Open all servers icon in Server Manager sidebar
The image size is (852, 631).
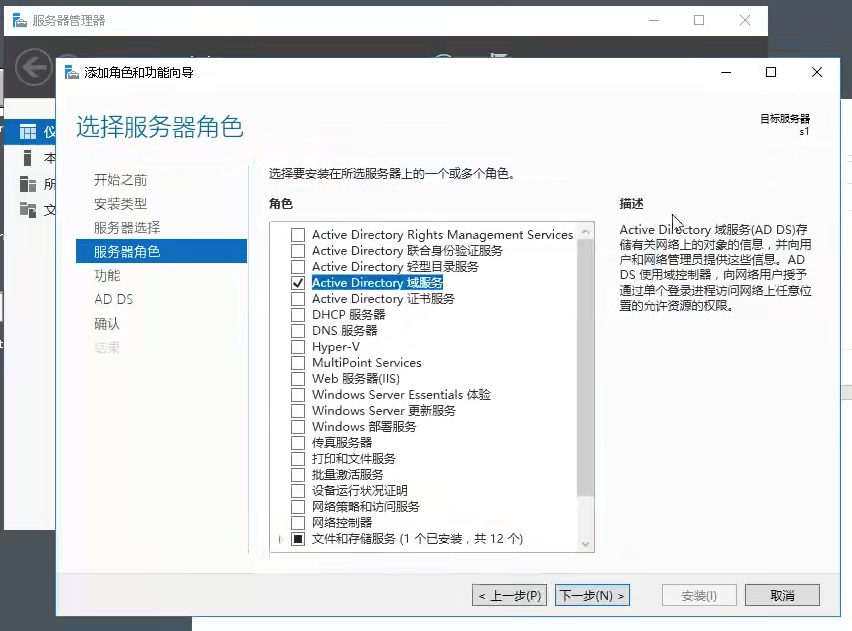coord(28,184)
